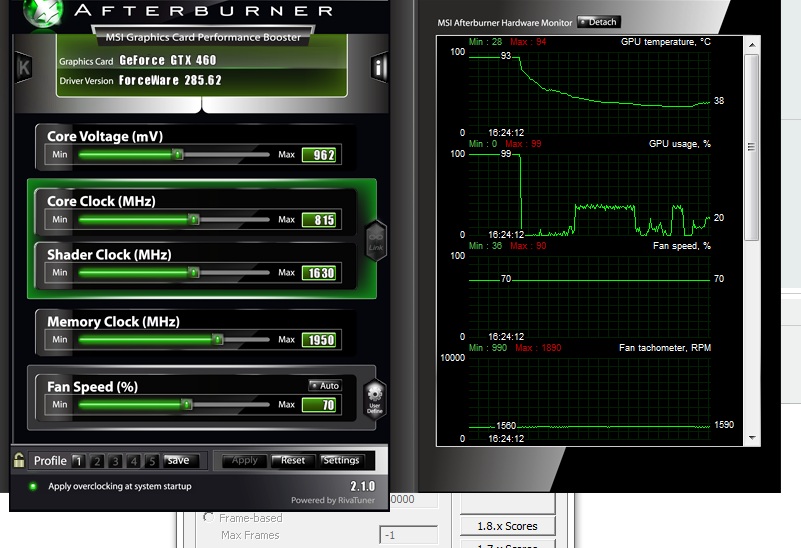Select profile slot 3
Viewport: 801px width, 548px height.
(115, 461)
